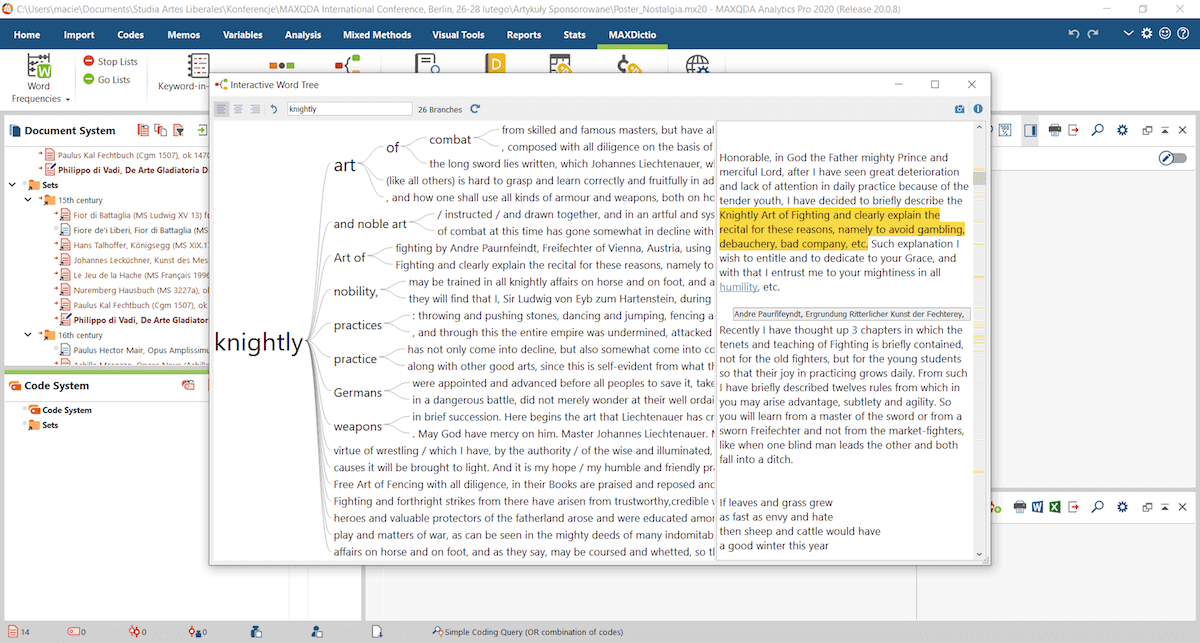Open Word Frequencies dropdown arrow
The image size is (1200, 643).
pos(68,100)
